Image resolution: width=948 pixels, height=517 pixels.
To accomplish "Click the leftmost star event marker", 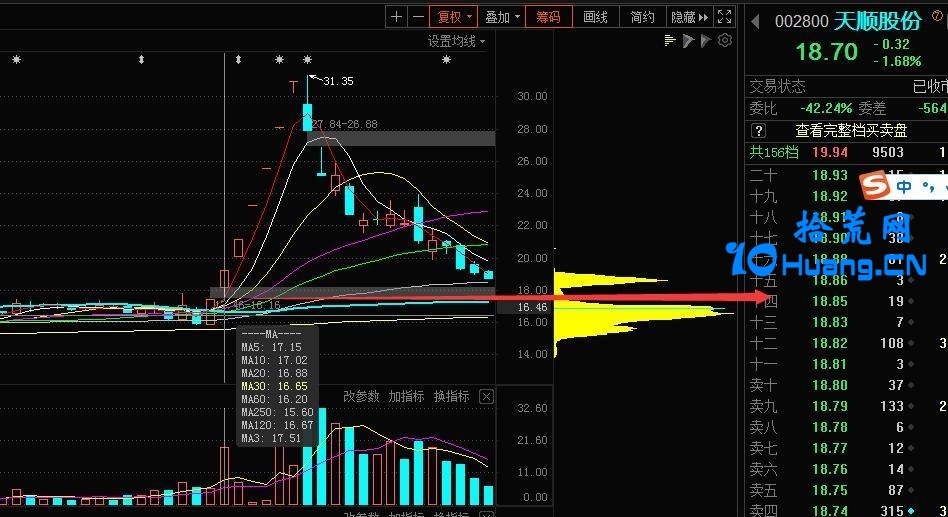I will (16, 60).
